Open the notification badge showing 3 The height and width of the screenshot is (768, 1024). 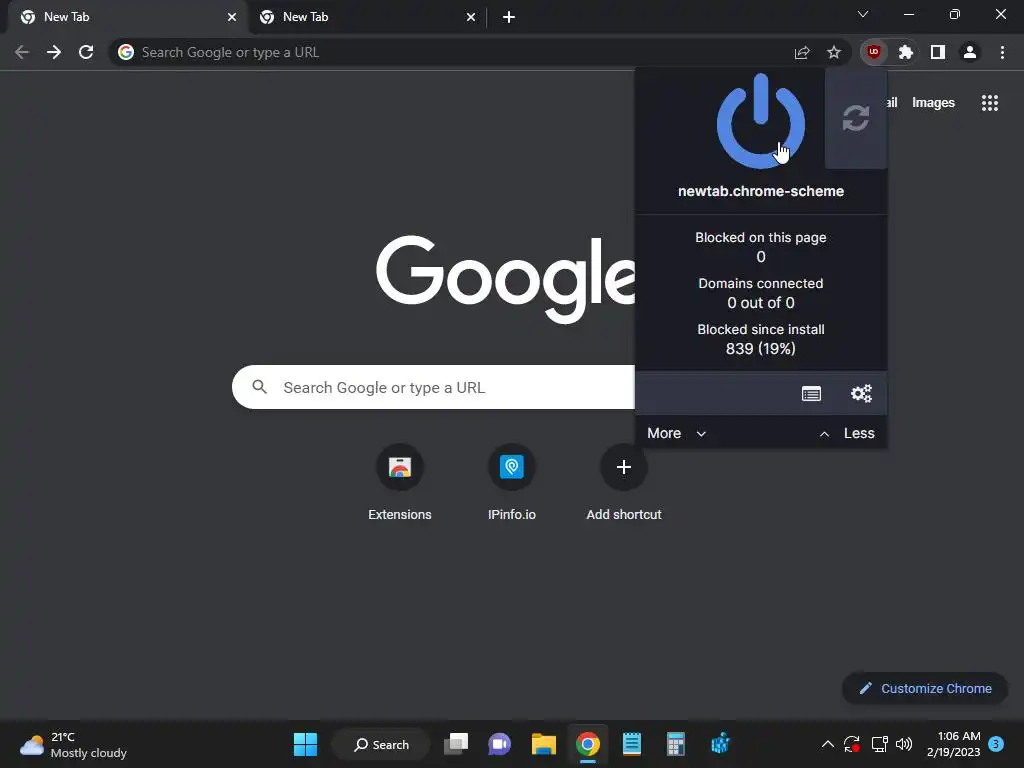coord(996,744)
